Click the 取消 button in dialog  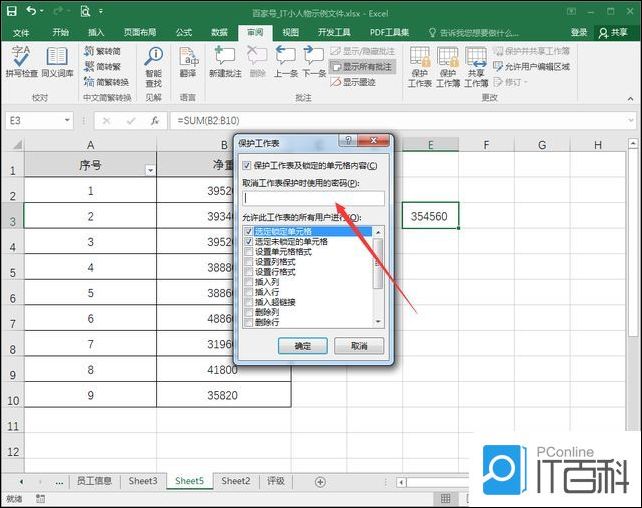pyautogui.click(x=358, y=345)
